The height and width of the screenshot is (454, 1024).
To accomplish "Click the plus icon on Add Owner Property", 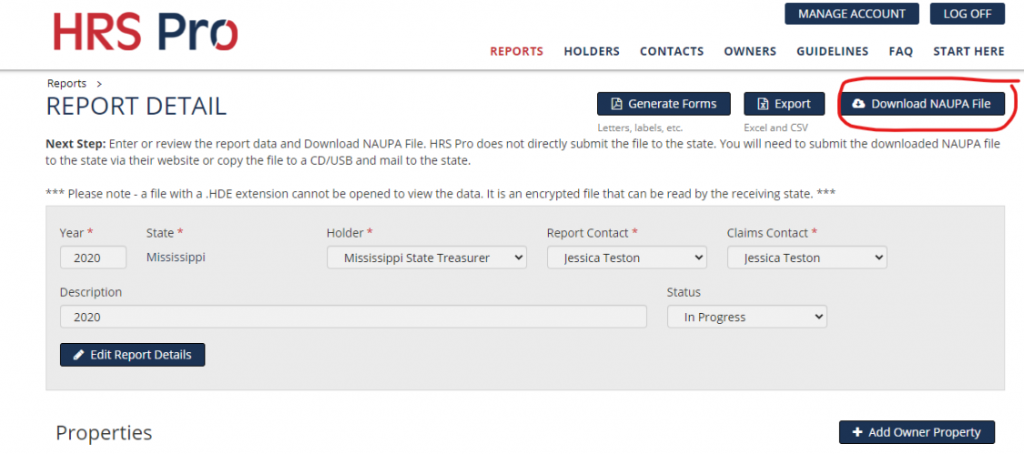I will (x=858, y=432).
